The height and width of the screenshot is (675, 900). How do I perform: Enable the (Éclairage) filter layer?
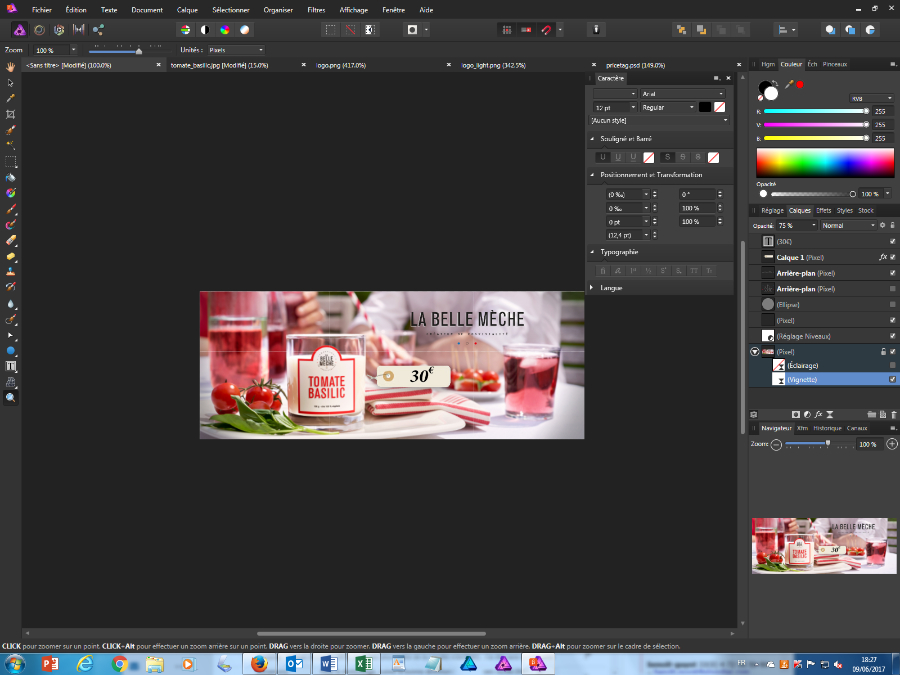tap(893, 365)
